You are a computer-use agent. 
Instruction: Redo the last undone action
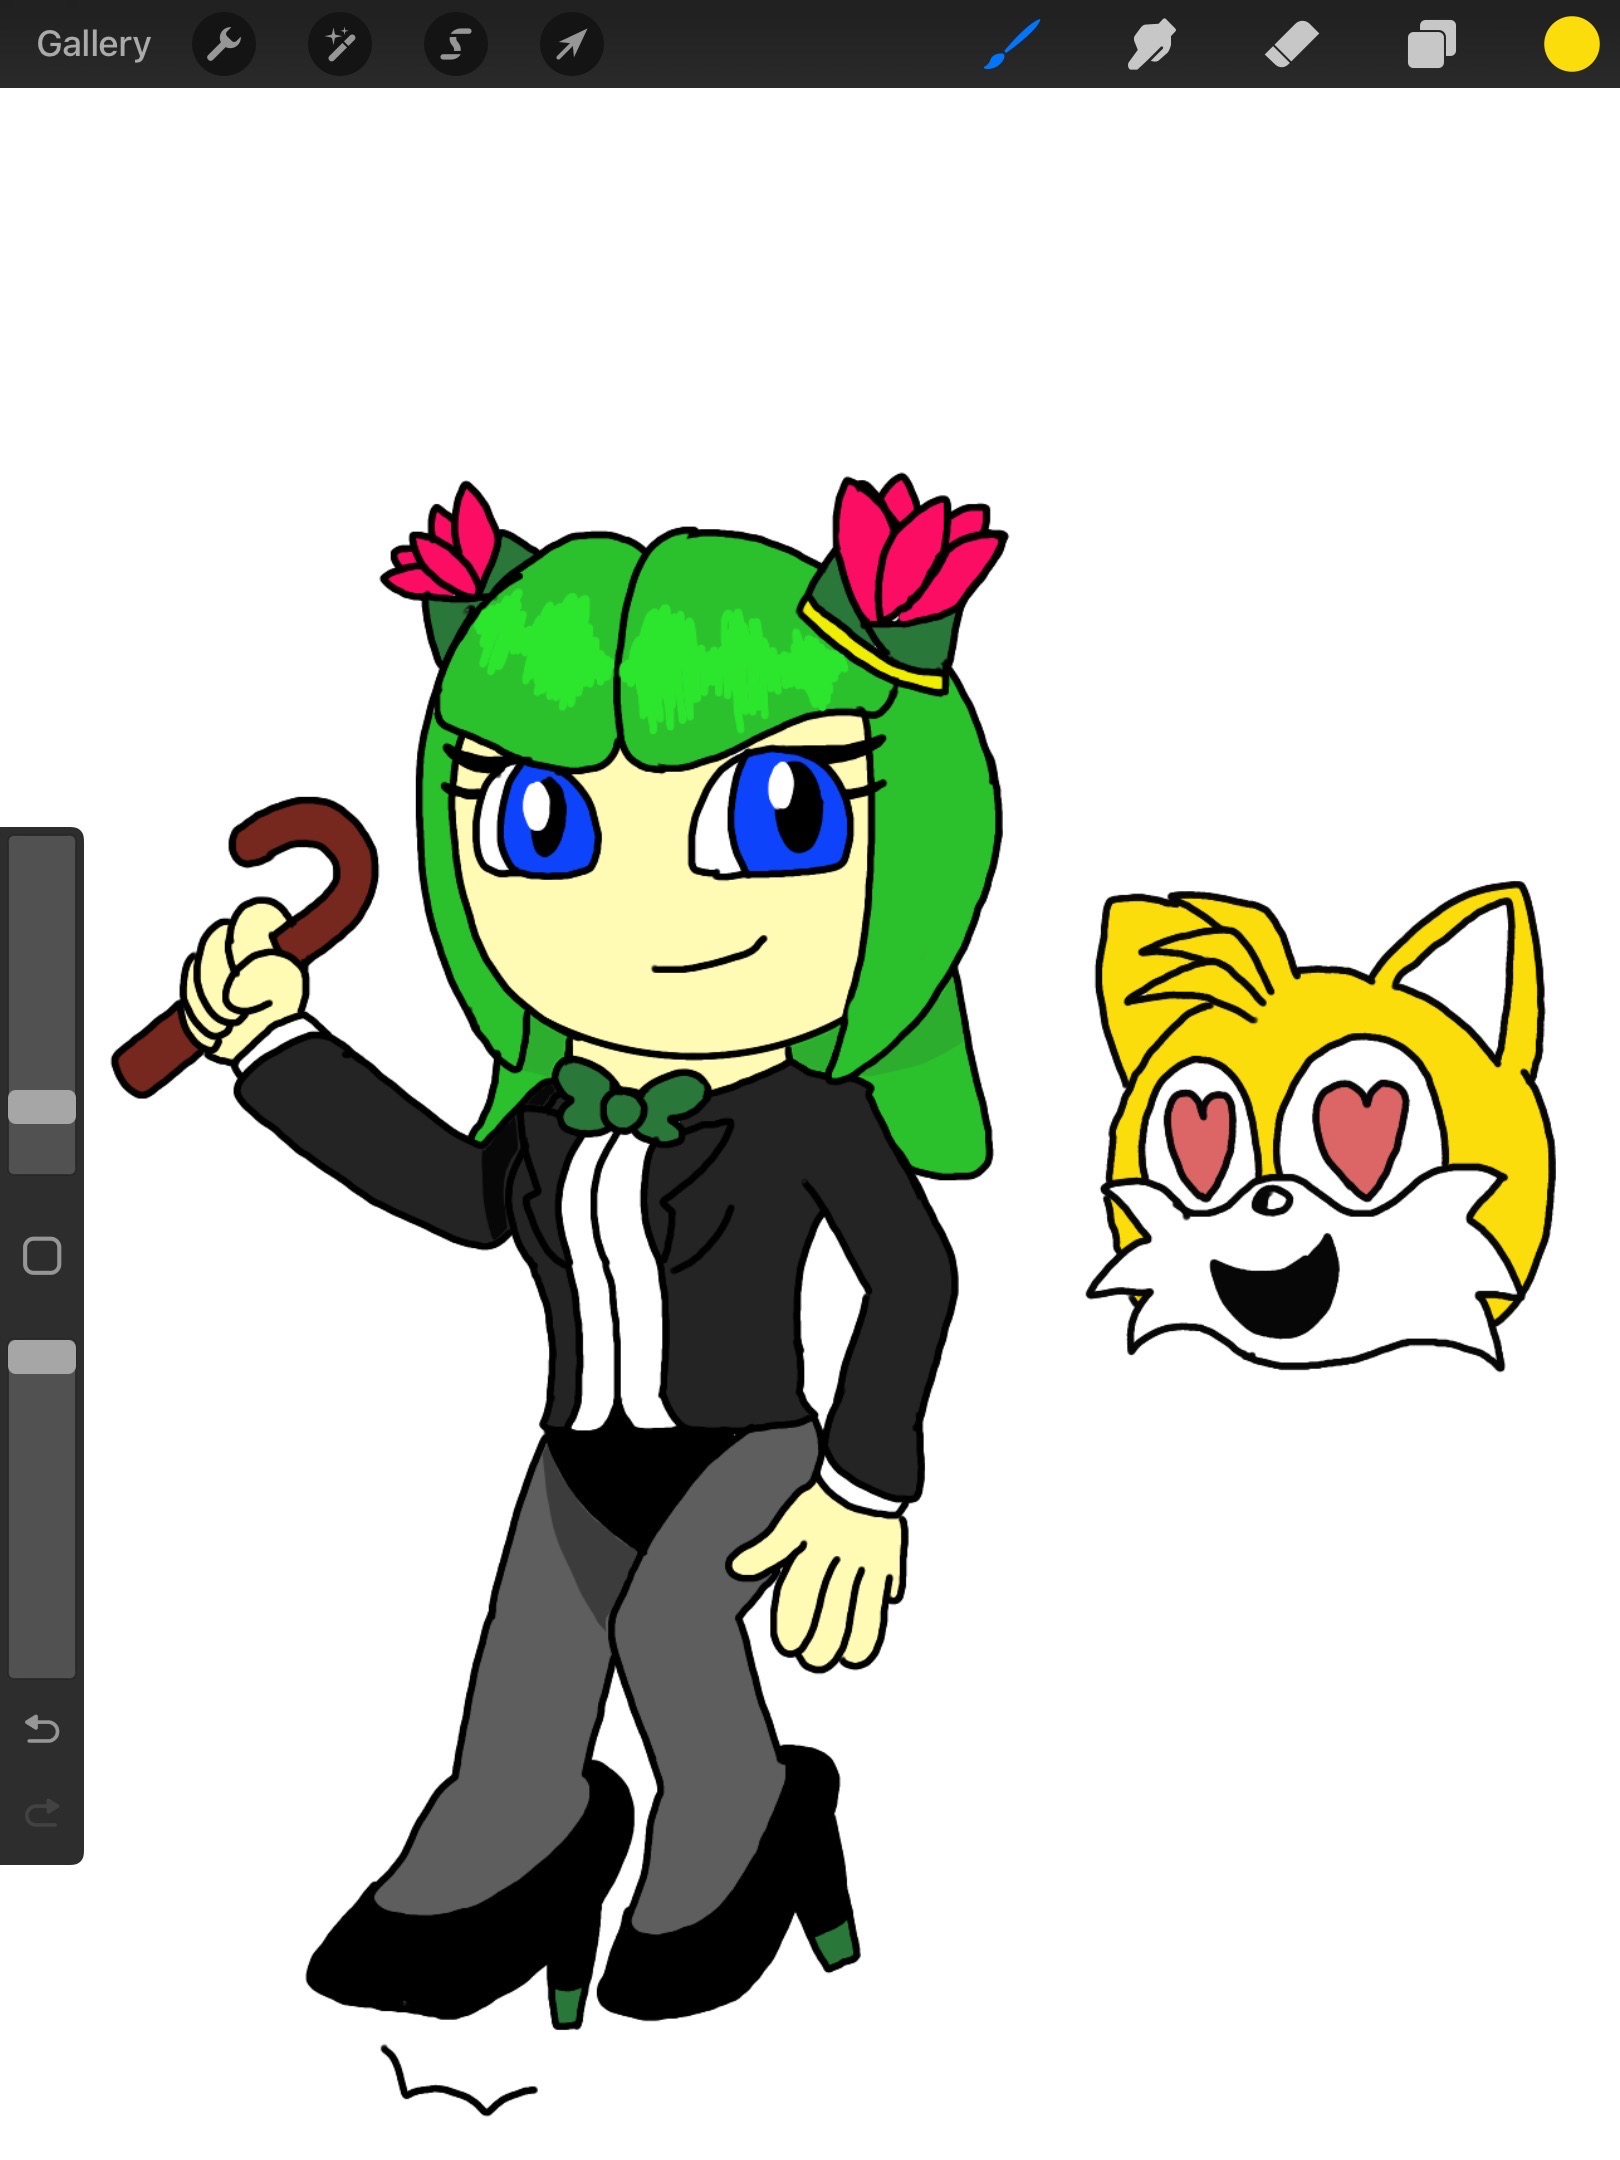coord(42,1812)
